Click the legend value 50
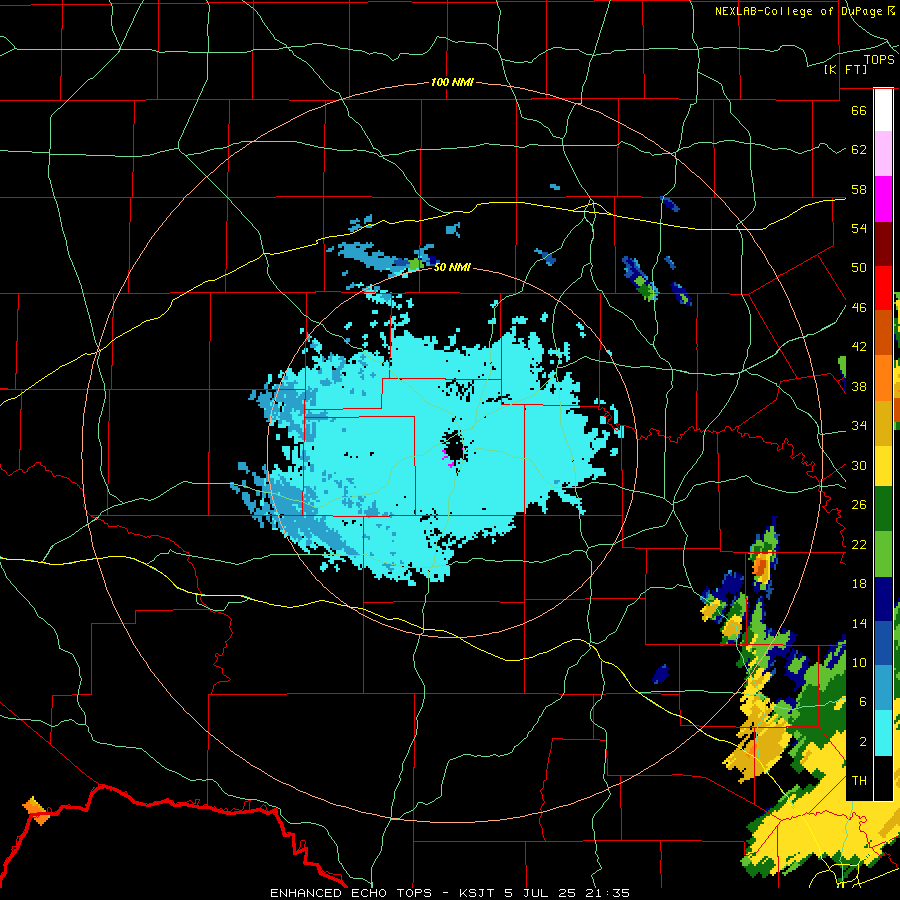 tap(859, 267)
